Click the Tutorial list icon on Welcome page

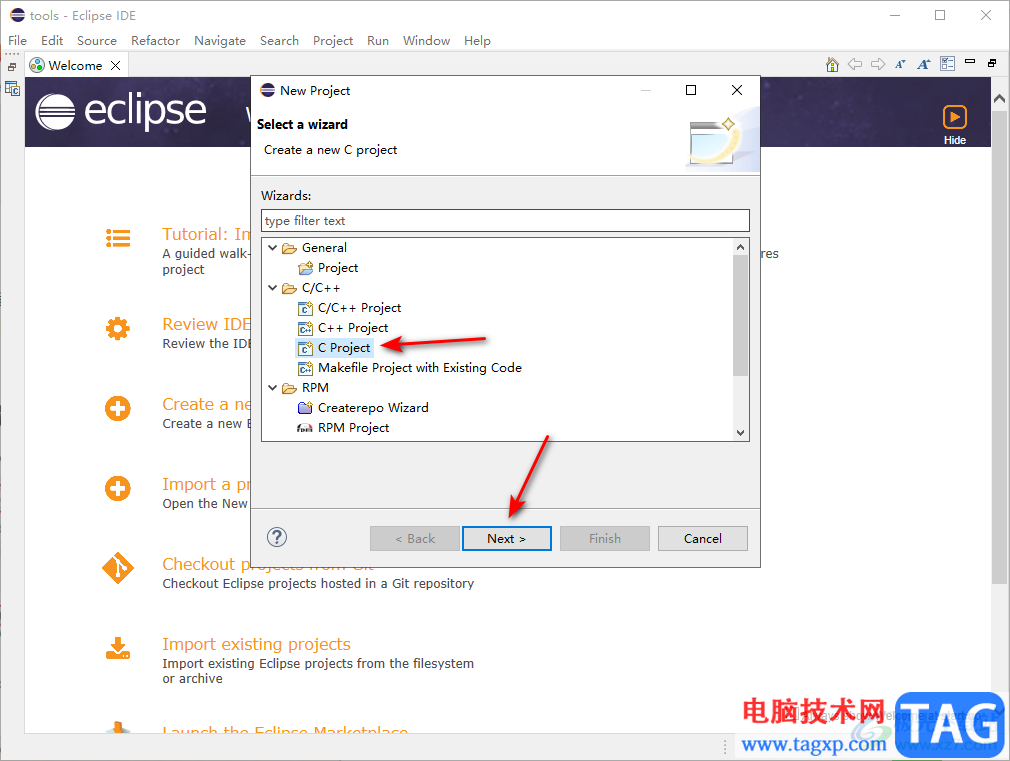pyautogui.click(x=118, y=238)
